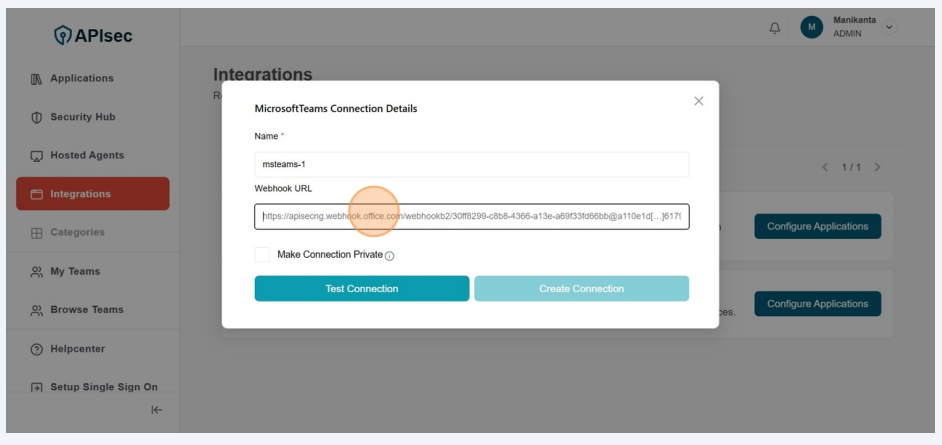Go to next page of integrations
Image resolution: width=942 pixels, height=445 pixels.
(877, 167)
